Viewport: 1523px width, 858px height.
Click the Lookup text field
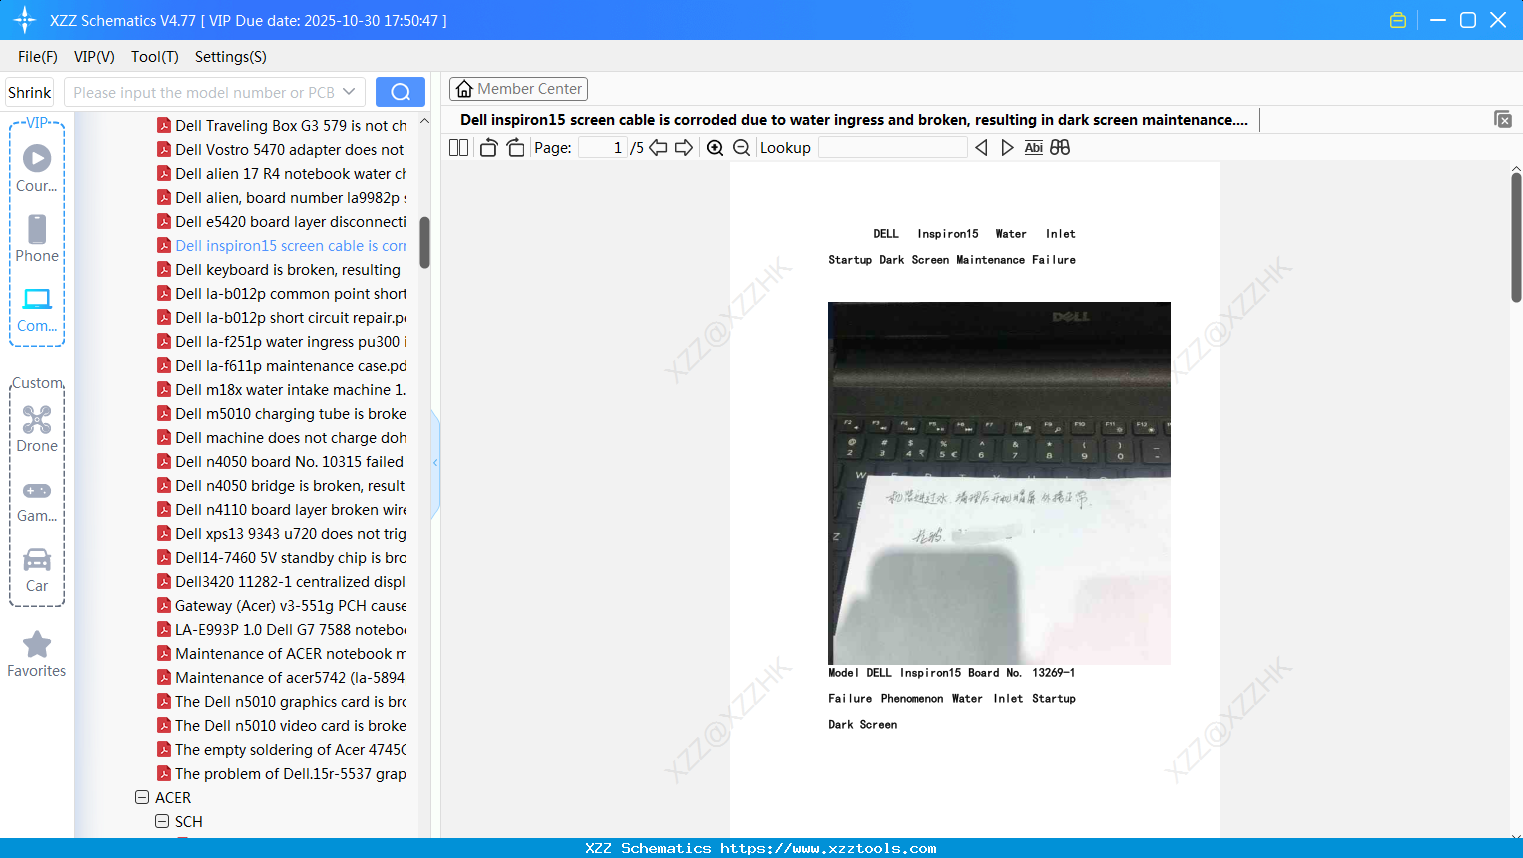point(893,148)
